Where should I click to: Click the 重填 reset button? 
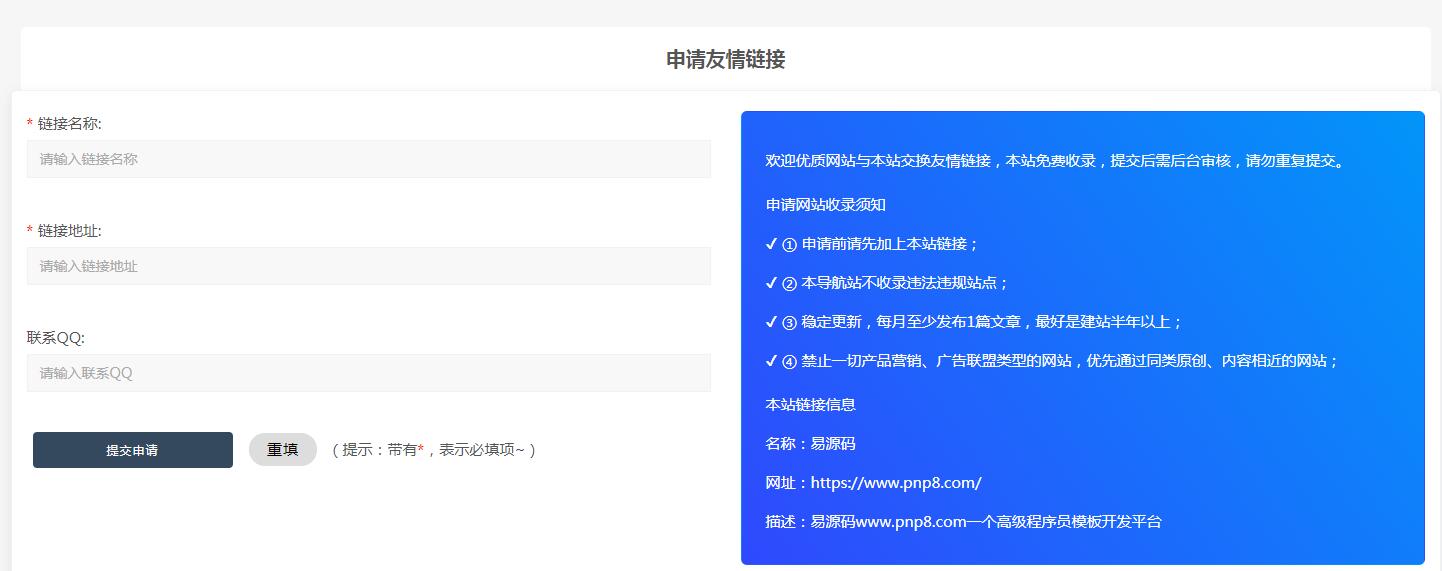tap(282, 450)
